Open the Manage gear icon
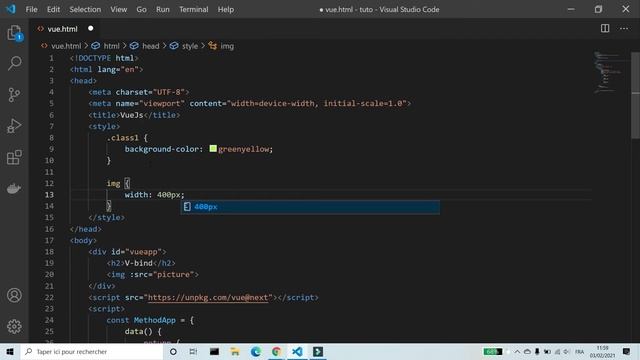The height and width of the screenshot is (360, 640). 14,326
